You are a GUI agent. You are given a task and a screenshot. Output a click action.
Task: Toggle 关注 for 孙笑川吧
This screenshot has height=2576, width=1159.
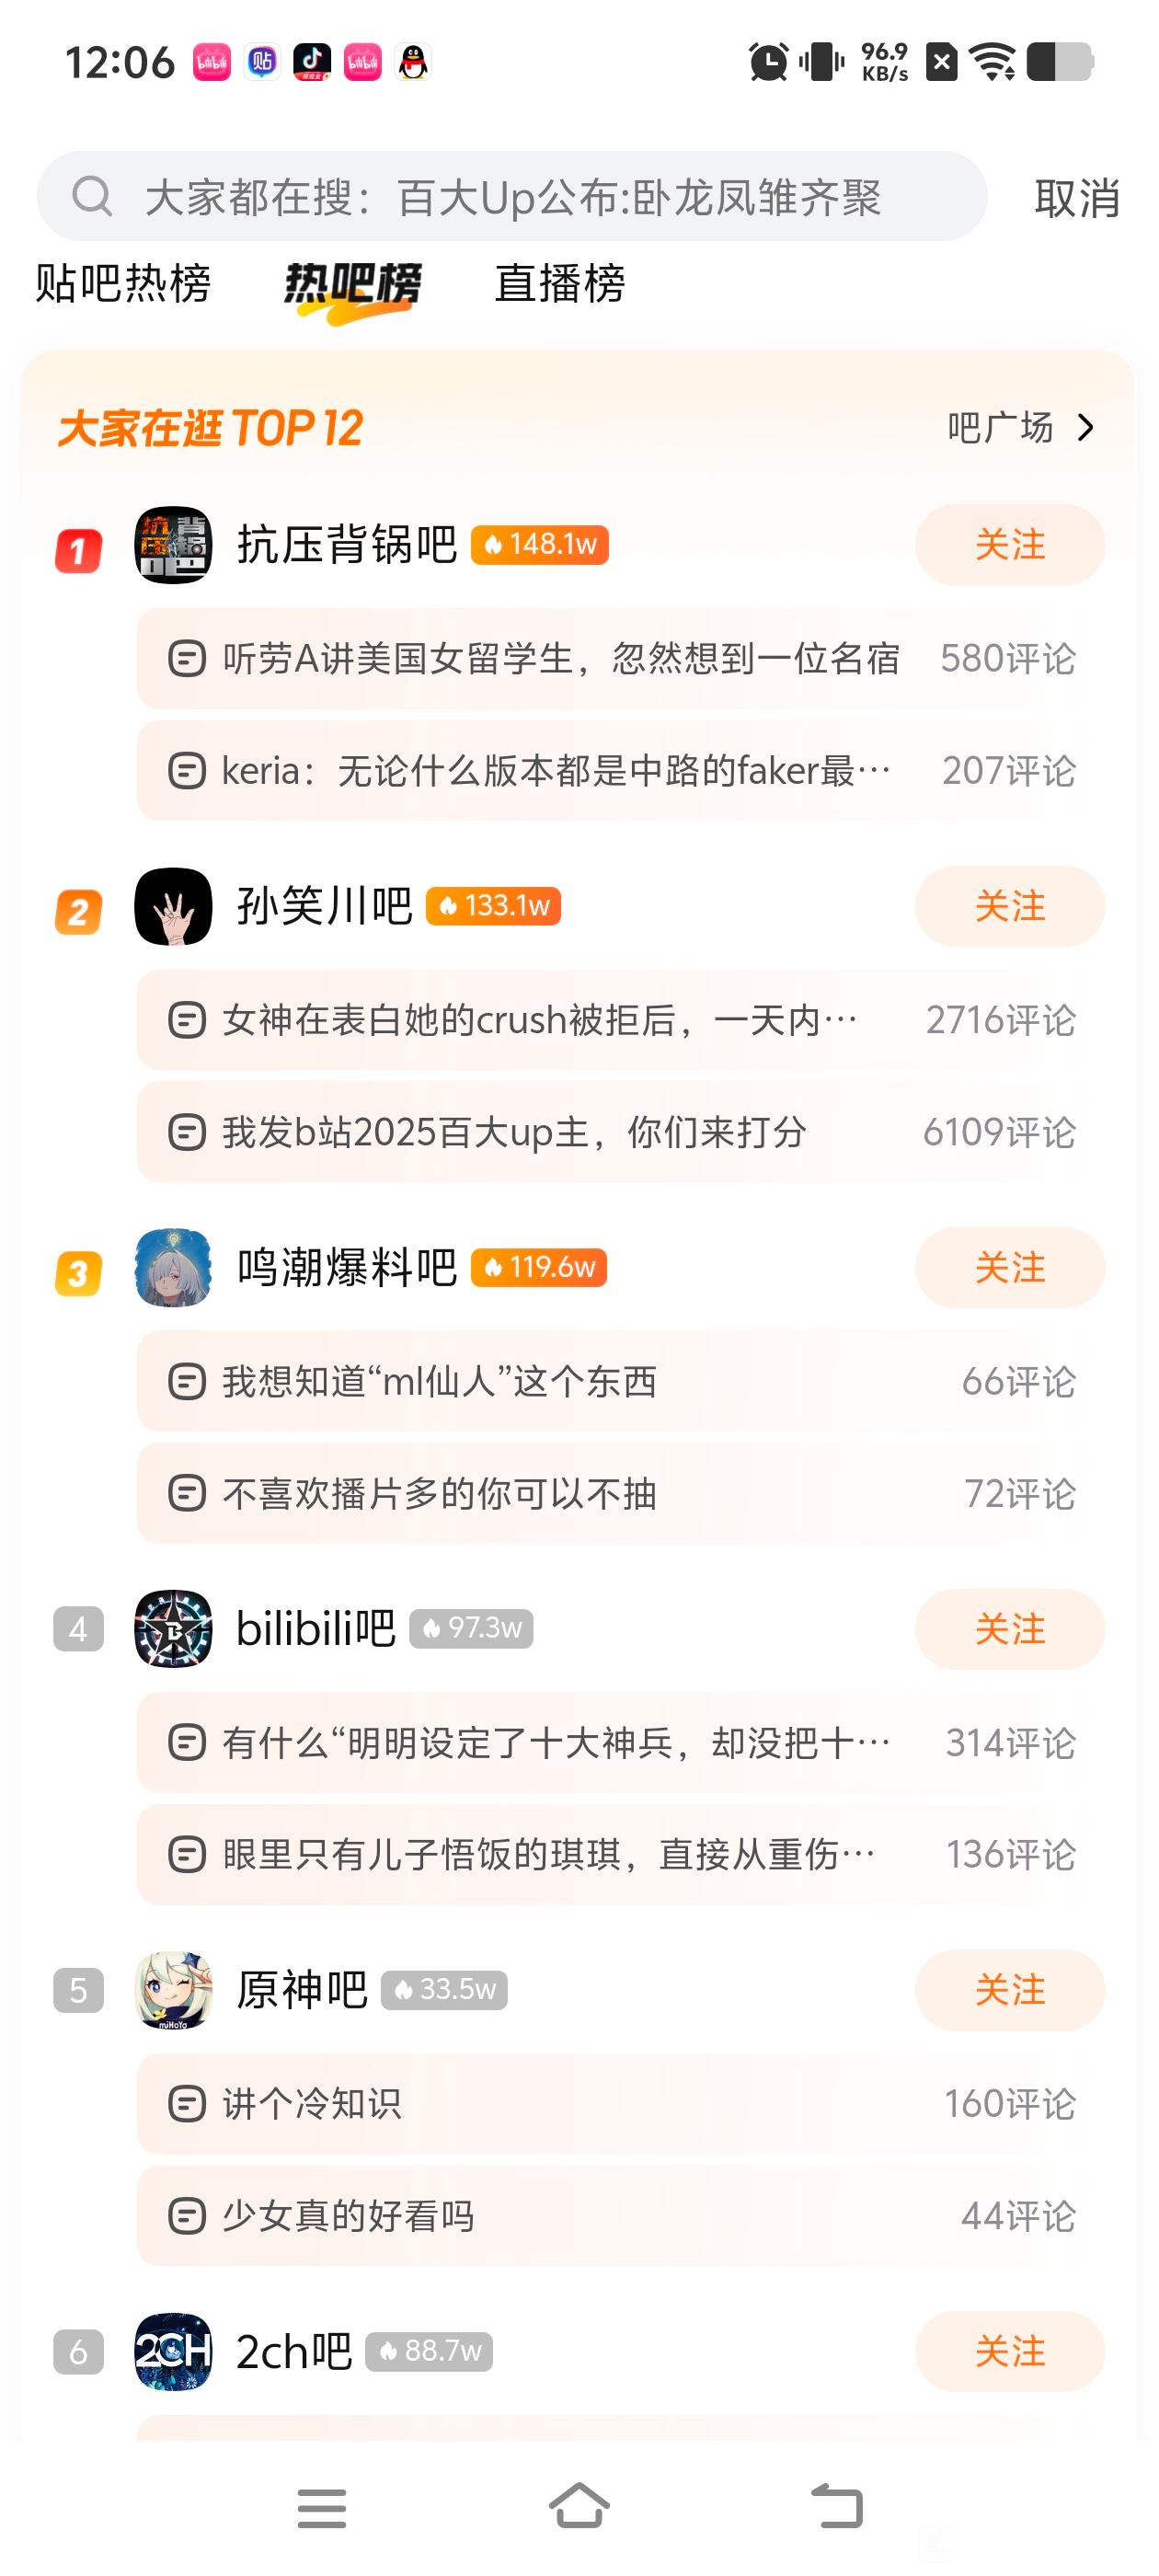pos(1009,907)
